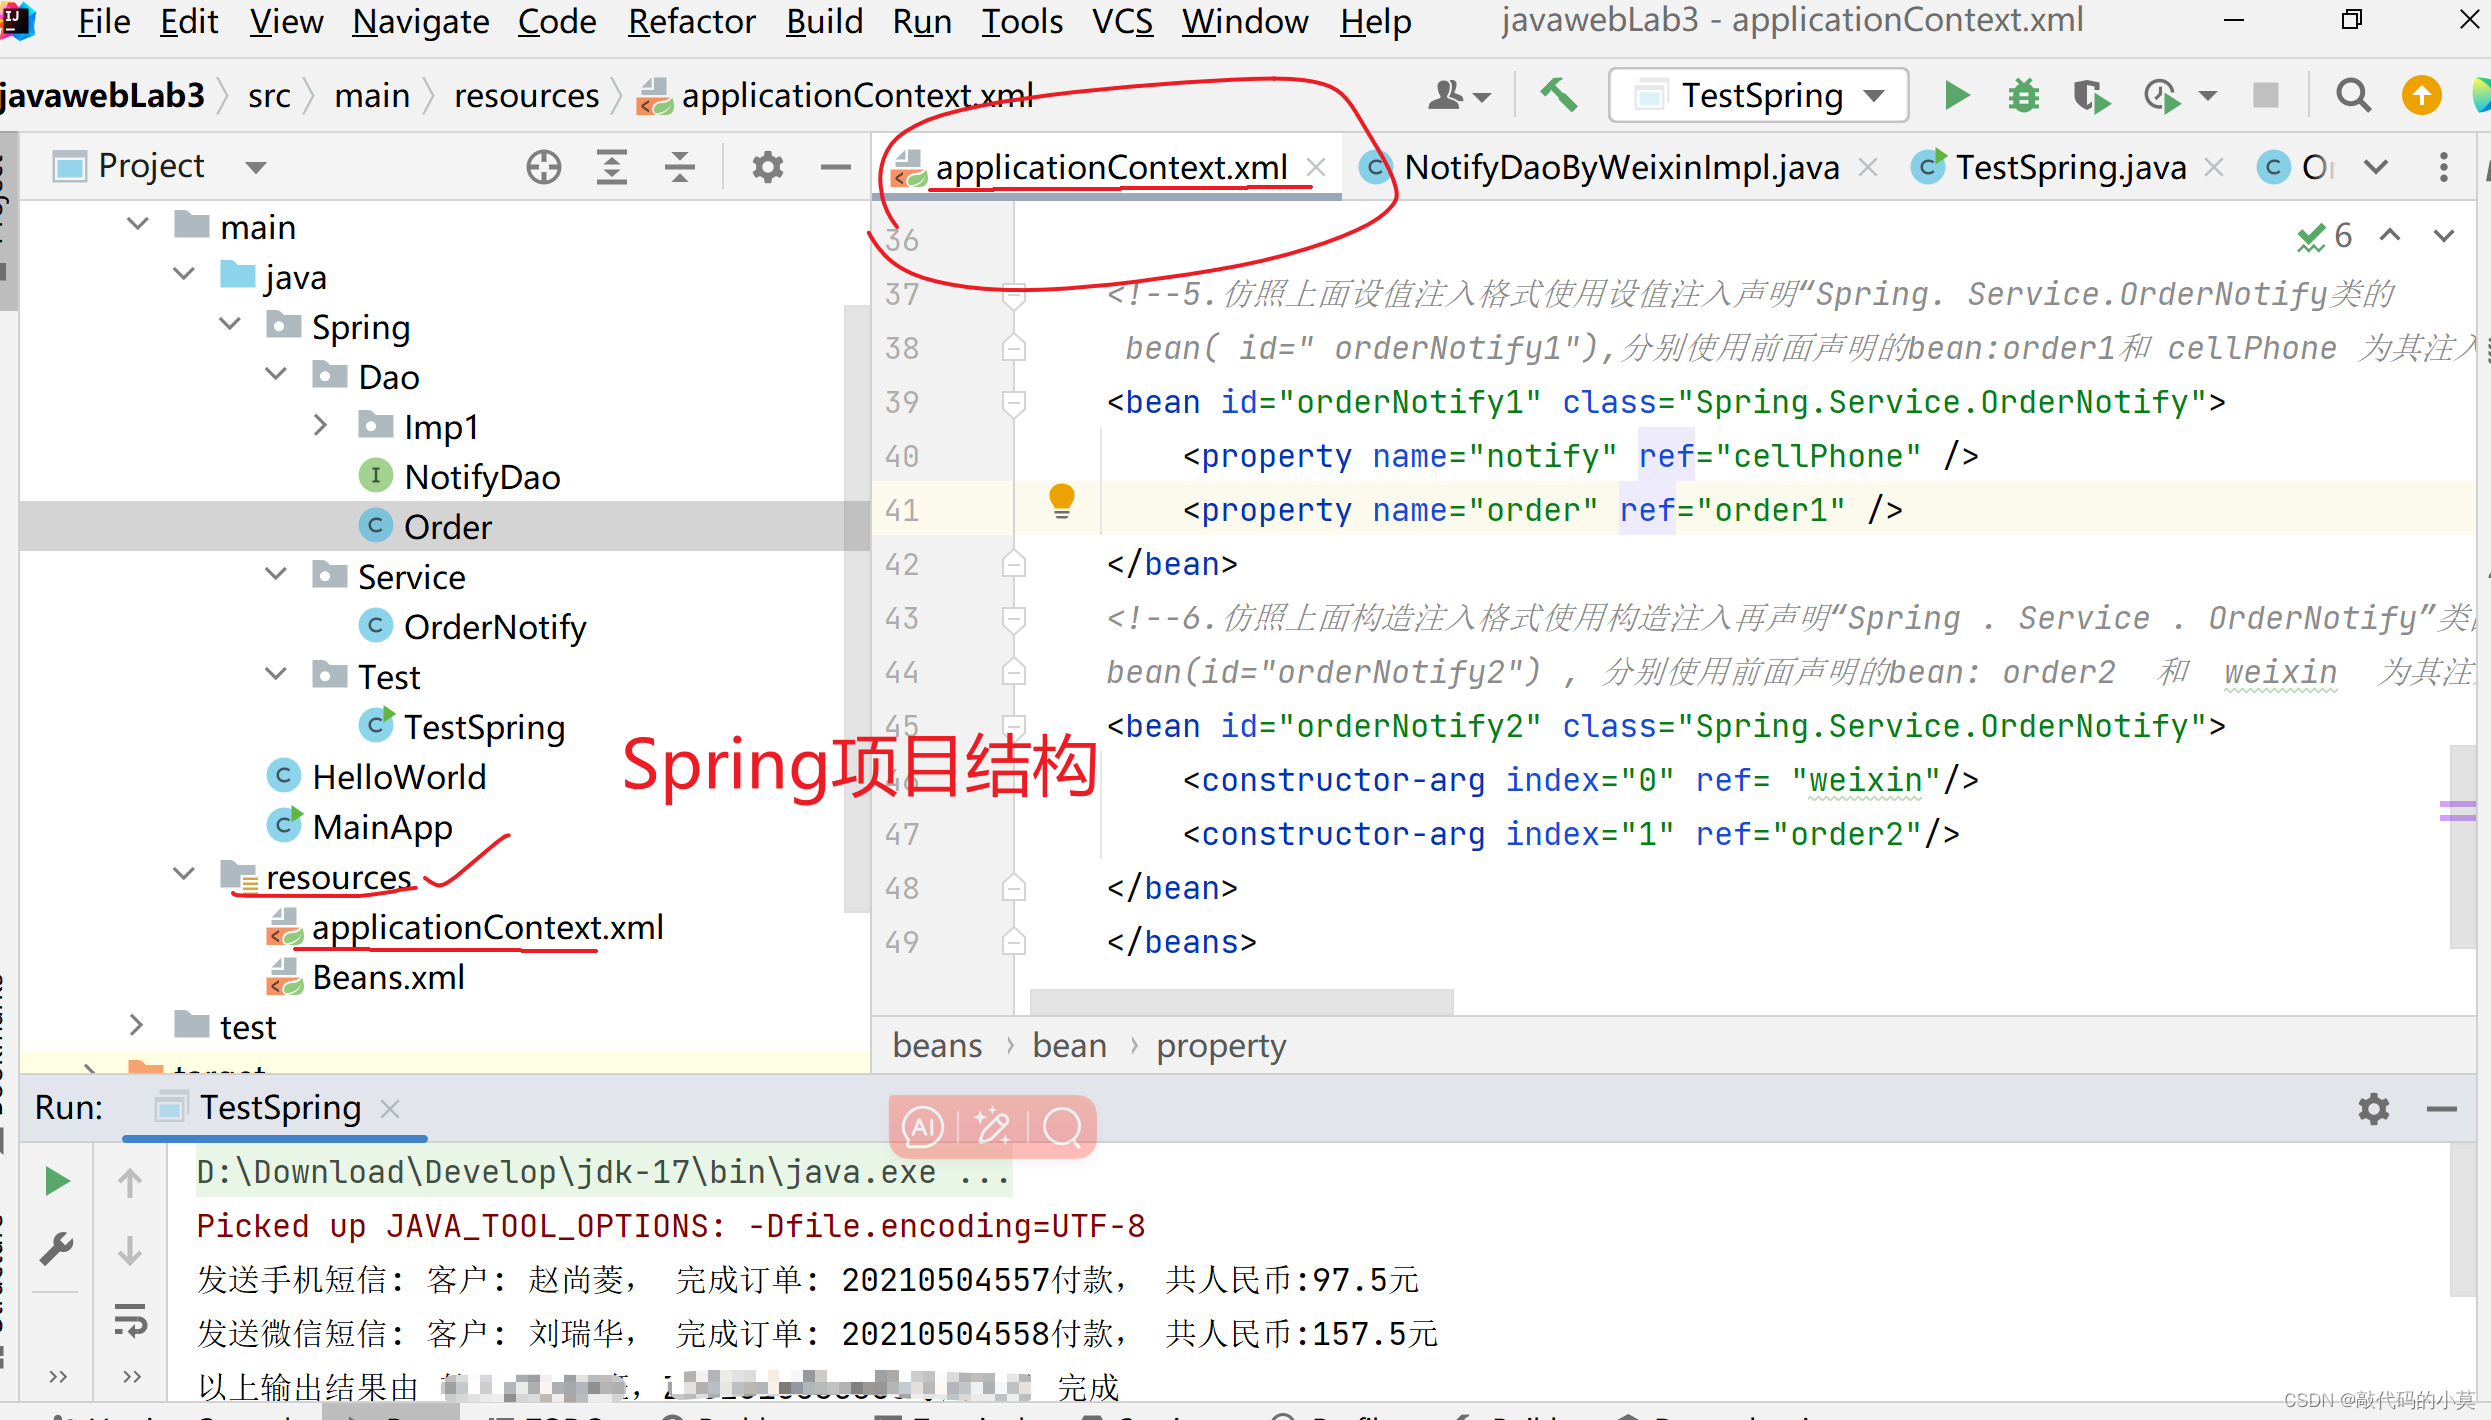This screenshot has height=1420, width=2491.
Task: Toggle the orange commit/update arrow action
Action: pos(2421,95)
